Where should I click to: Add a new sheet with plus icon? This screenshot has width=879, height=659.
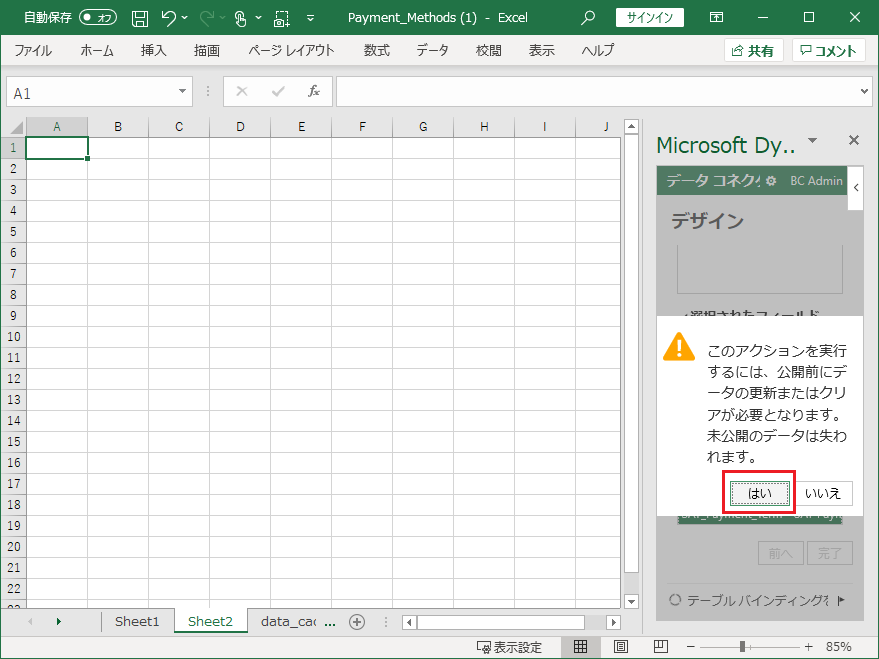357,621
